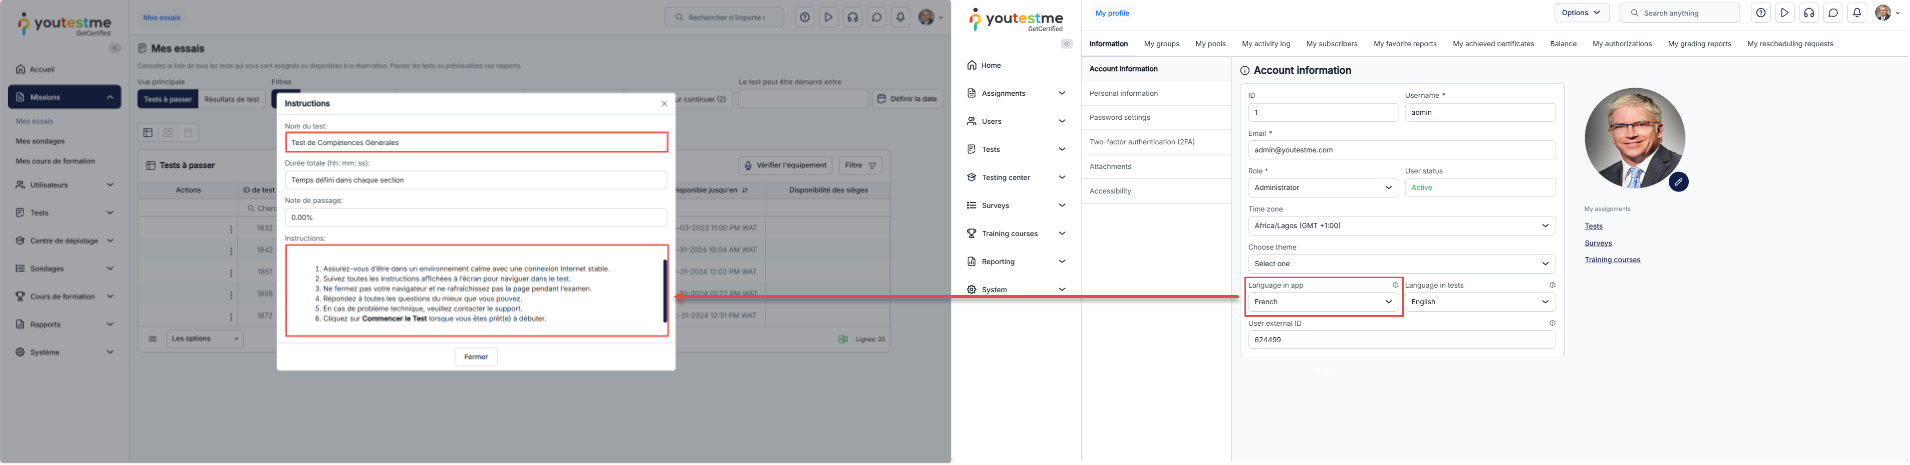Click info icon beside Account information heading
This screenshot has width=1910, height=465.
click(1245, 71)
